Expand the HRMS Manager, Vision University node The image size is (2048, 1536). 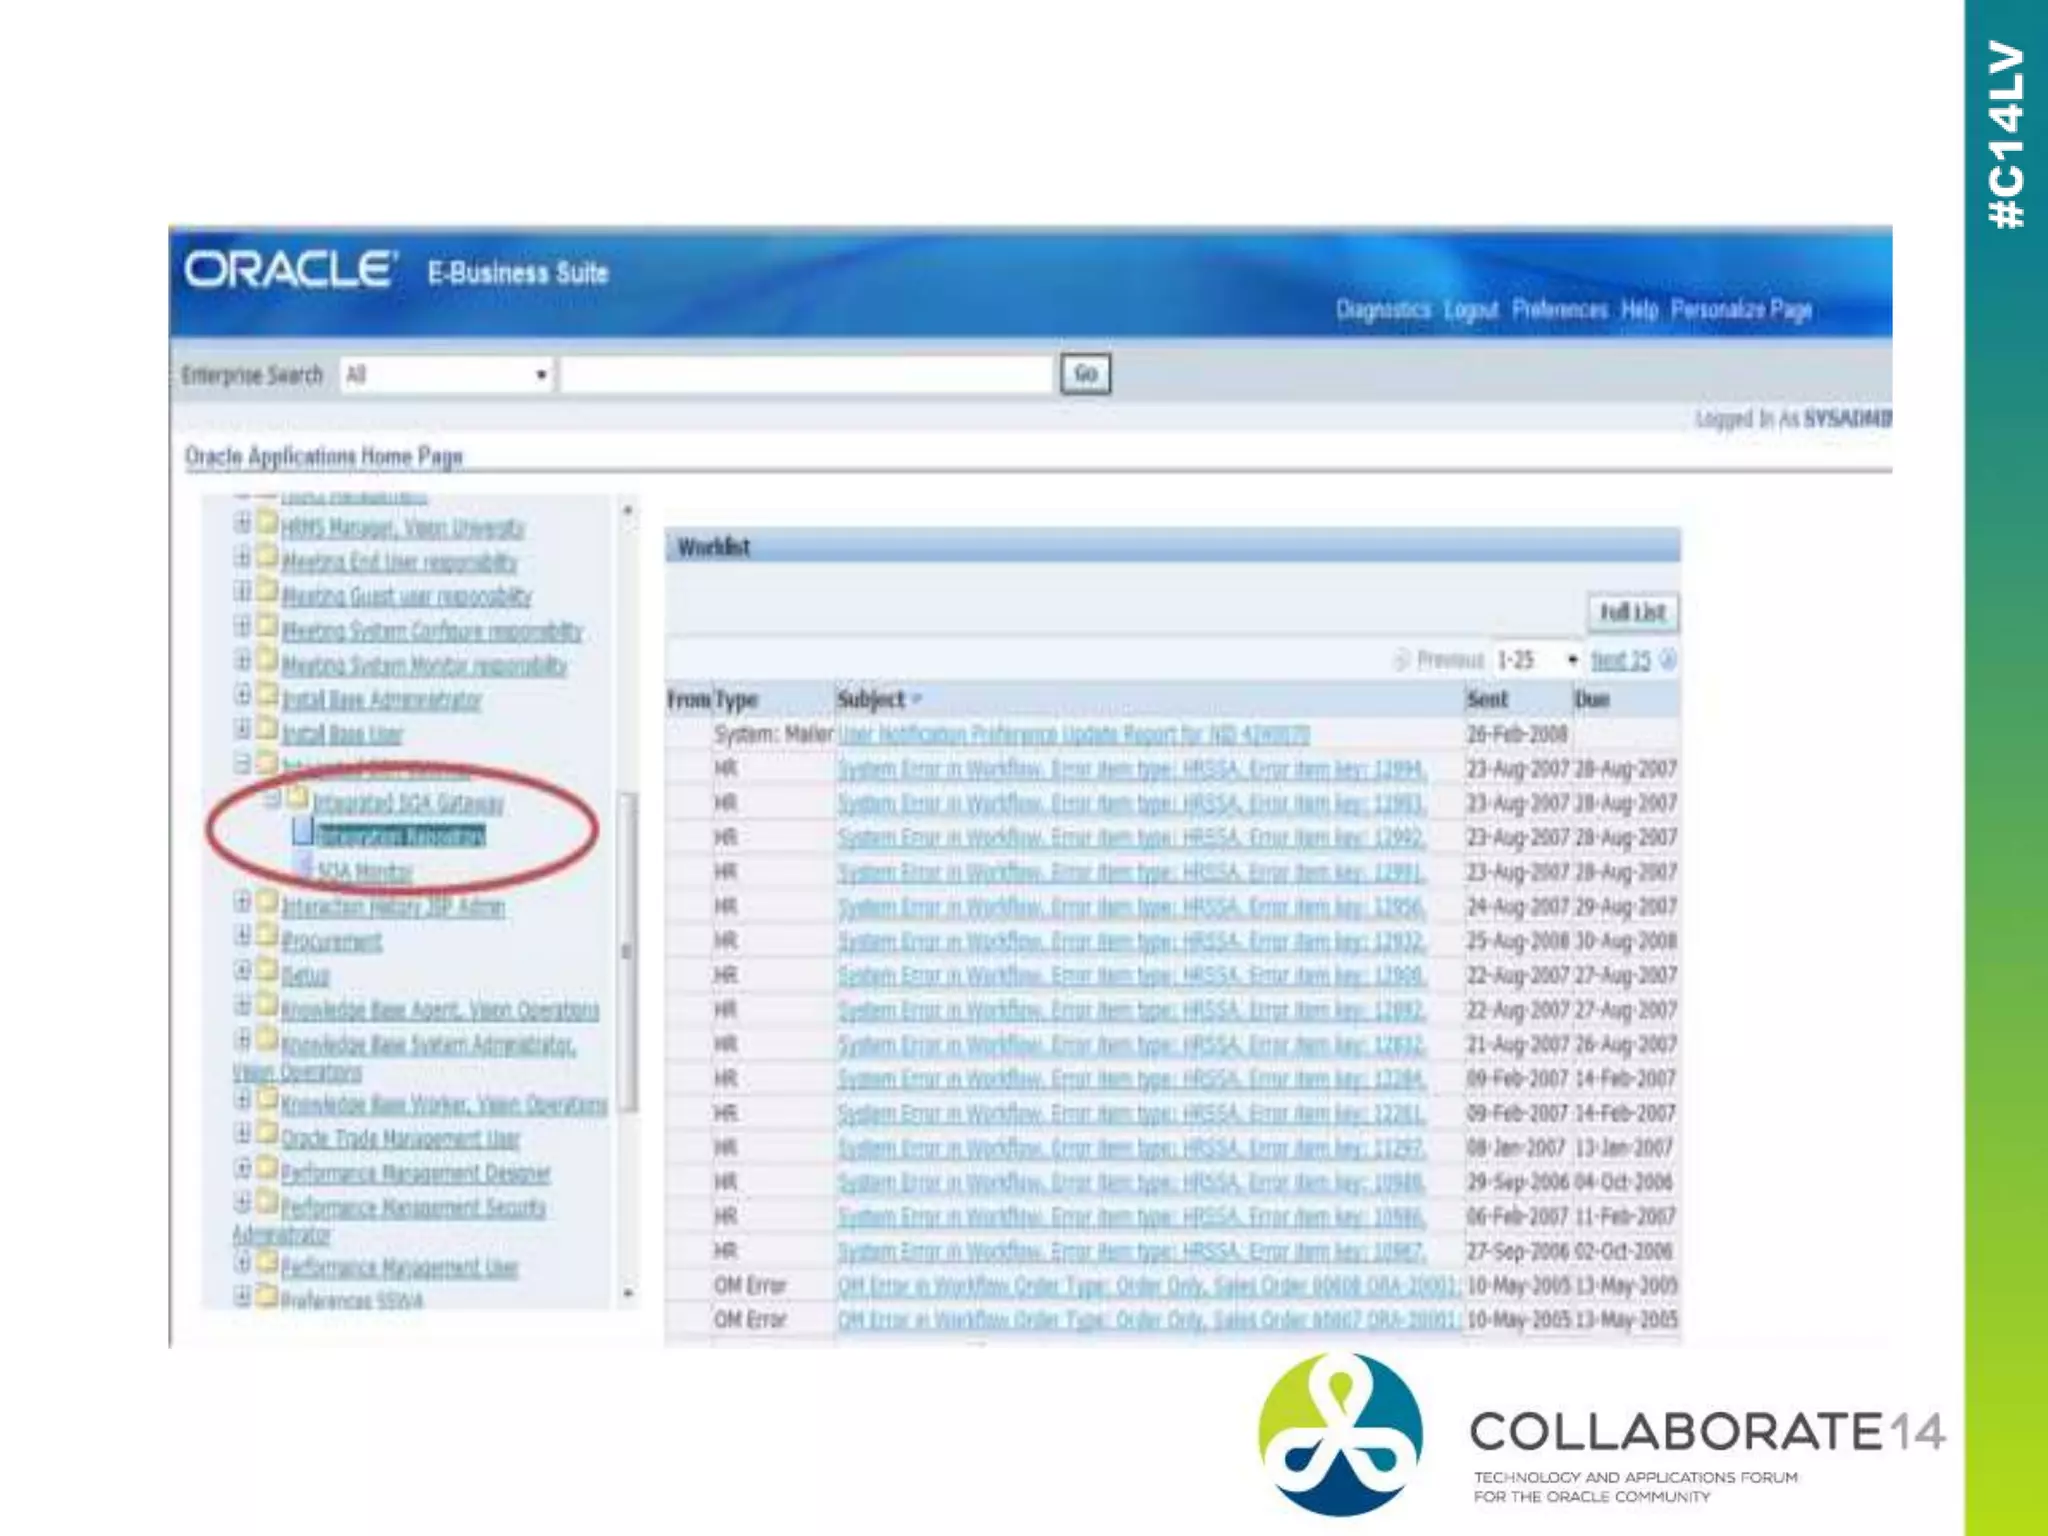[243, 523]
